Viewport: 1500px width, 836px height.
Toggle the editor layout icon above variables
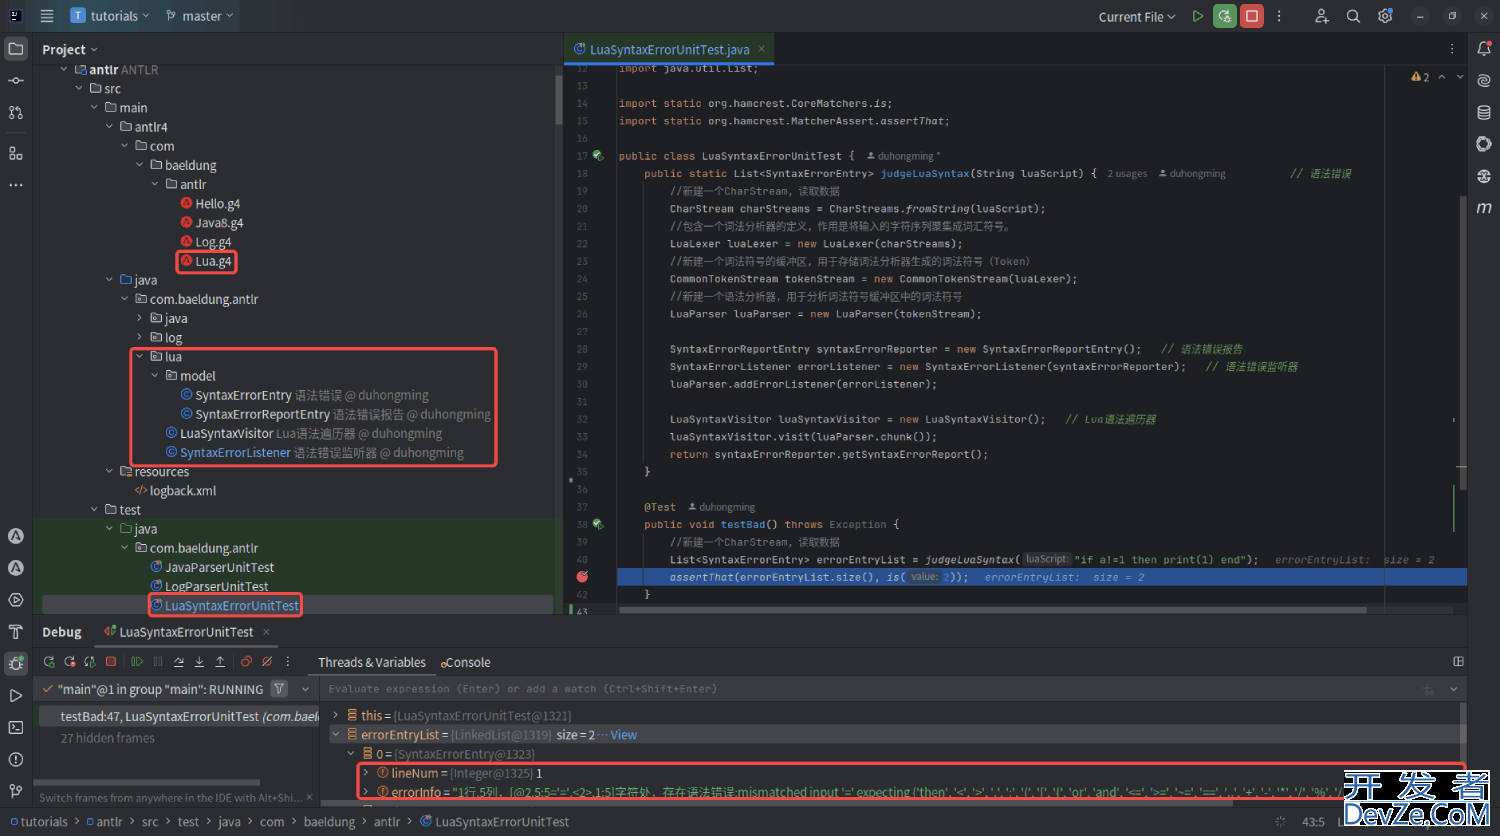[x=1458, y=662]
